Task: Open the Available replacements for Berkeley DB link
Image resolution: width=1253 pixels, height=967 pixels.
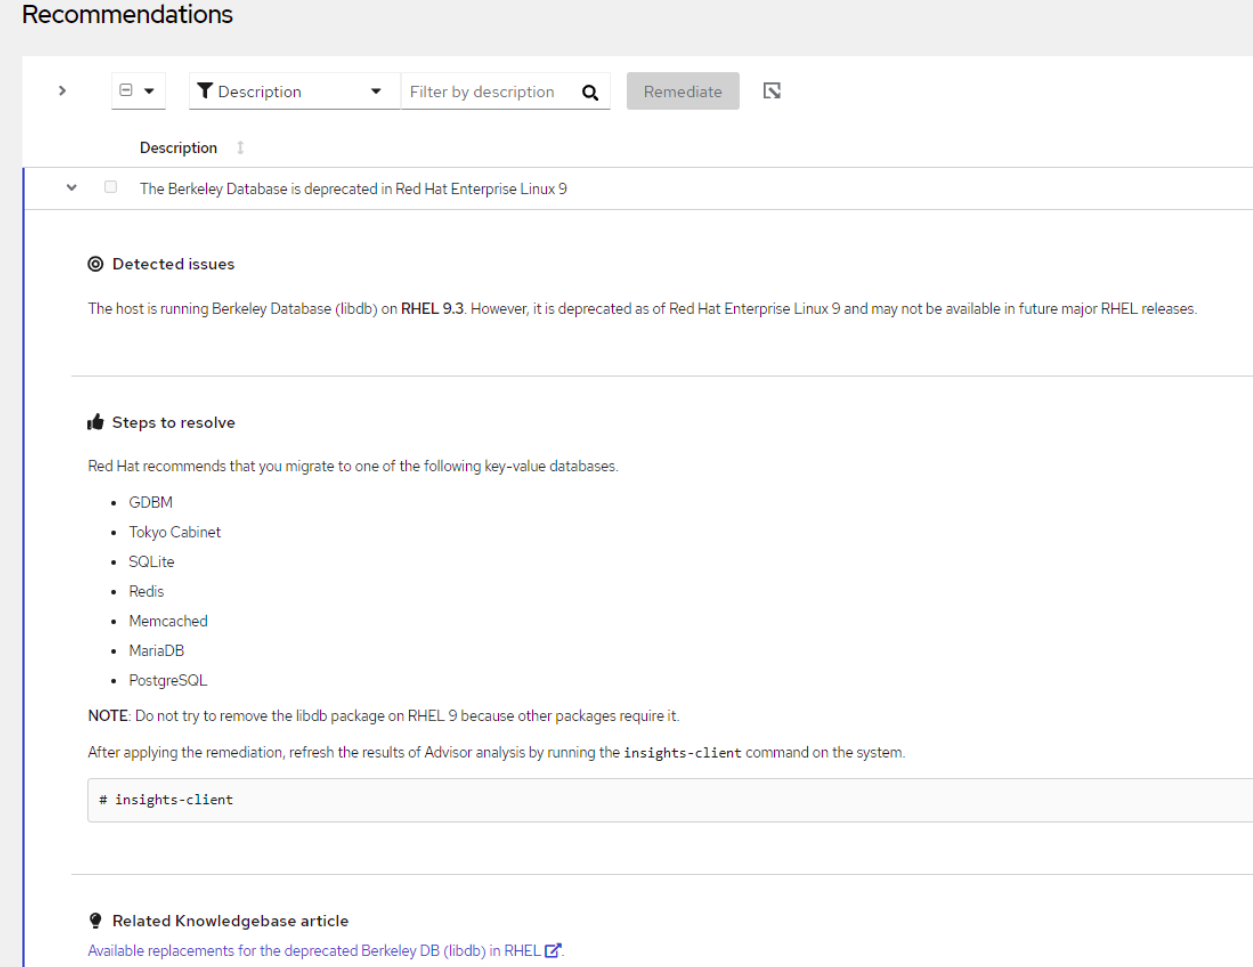Action: (x=313, y=951)
